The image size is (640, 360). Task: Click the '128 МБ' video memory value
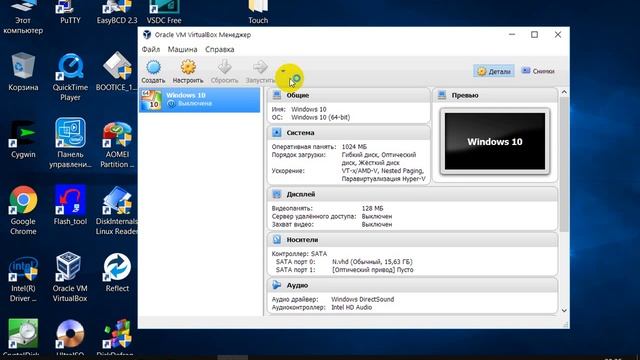[372, 208]
